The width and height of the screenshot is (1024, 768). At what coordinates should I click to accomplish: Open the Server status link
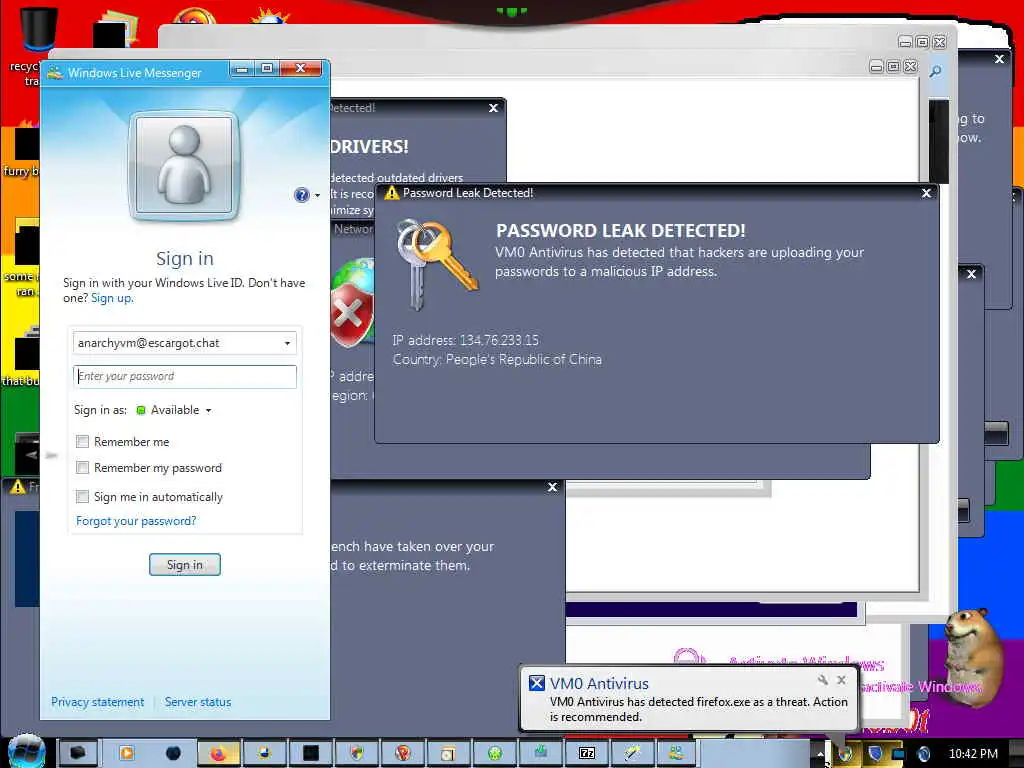click(198, 701)
